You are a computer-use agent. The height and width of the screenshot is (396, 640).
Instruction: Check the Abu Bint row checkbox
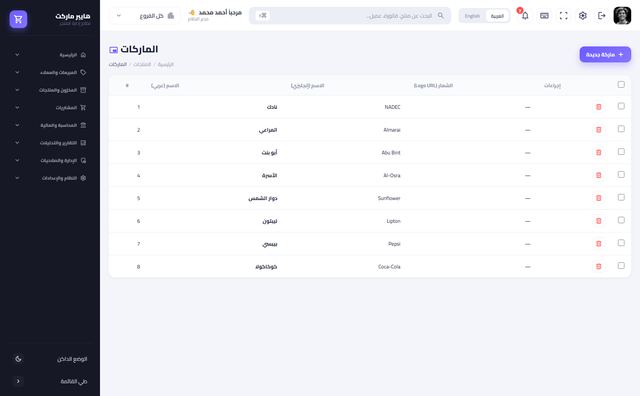point(621,152)
